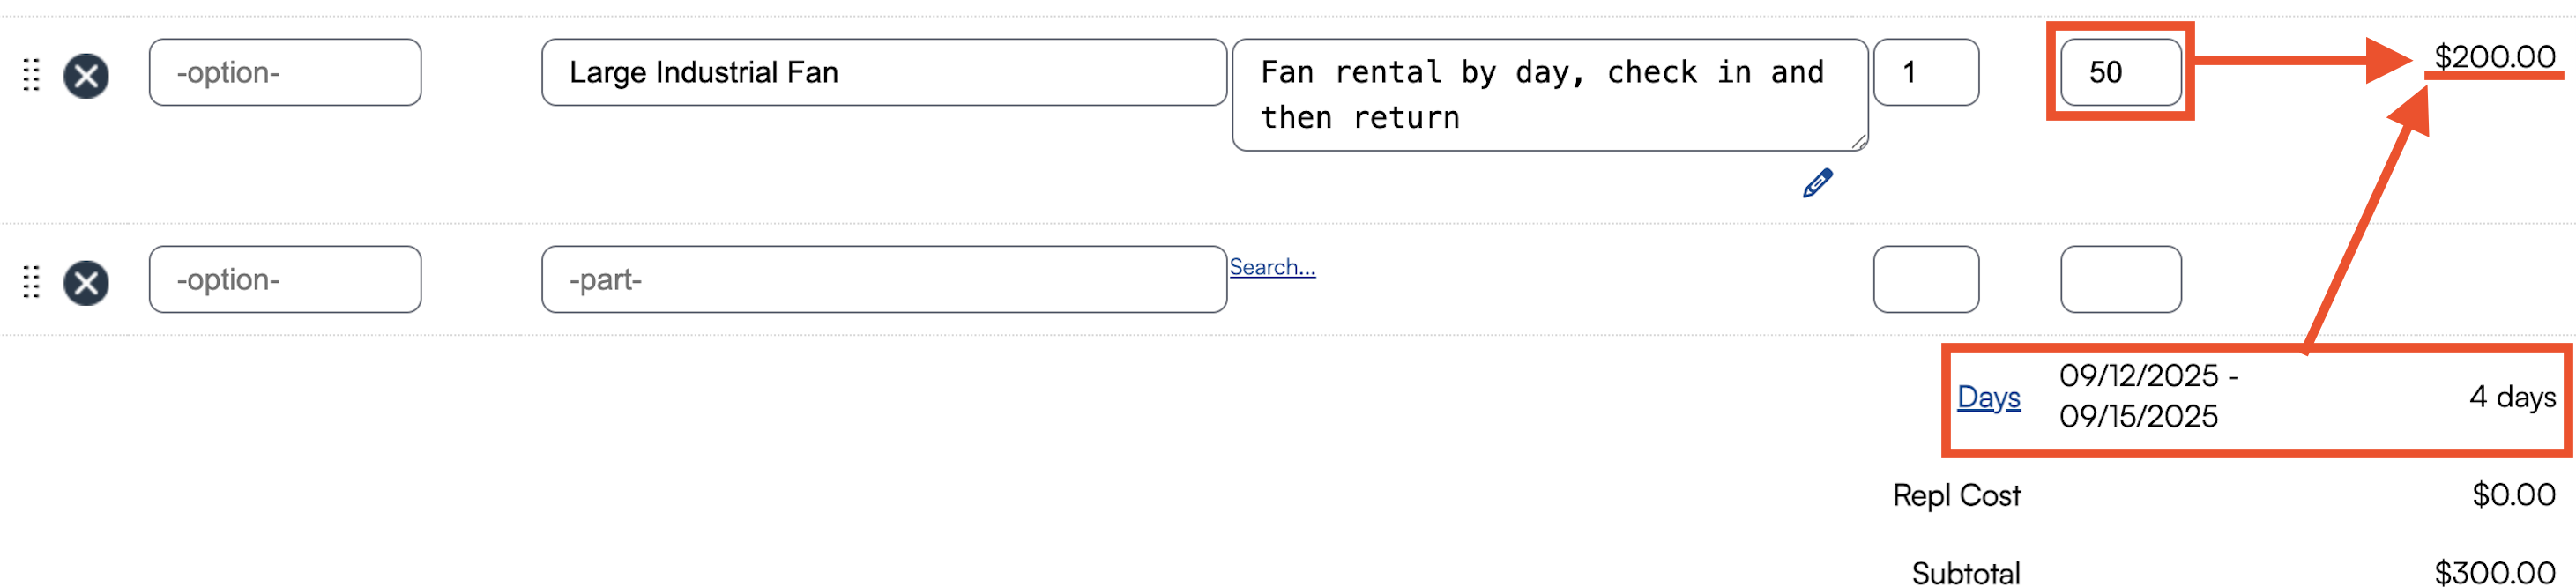Screen dimensions: 2576x587
Task: Click the drag handle on the Large Industrial Fan row
Action: (x=31, y=75)
